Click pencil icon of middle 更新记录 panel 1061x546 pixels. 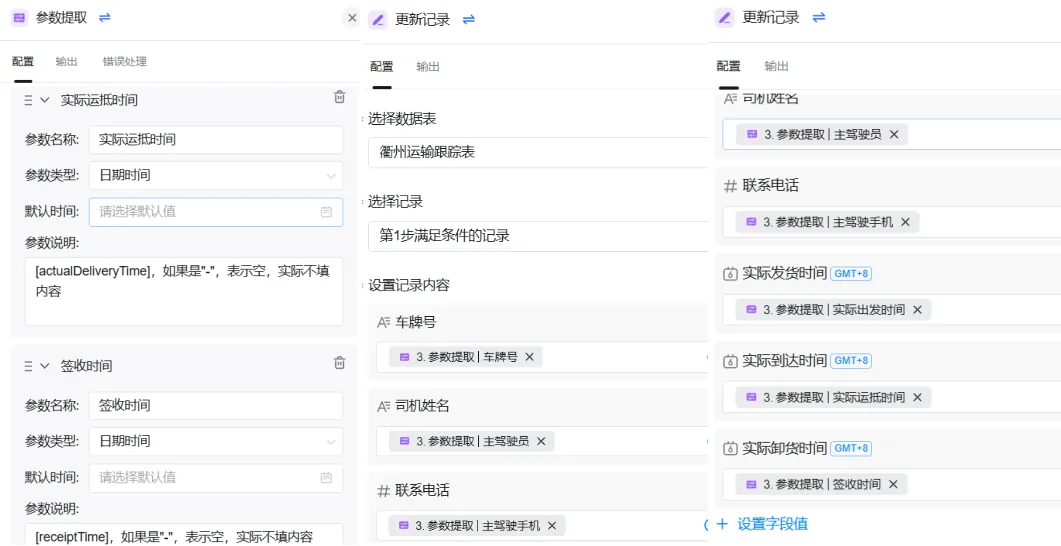(378, 20)
